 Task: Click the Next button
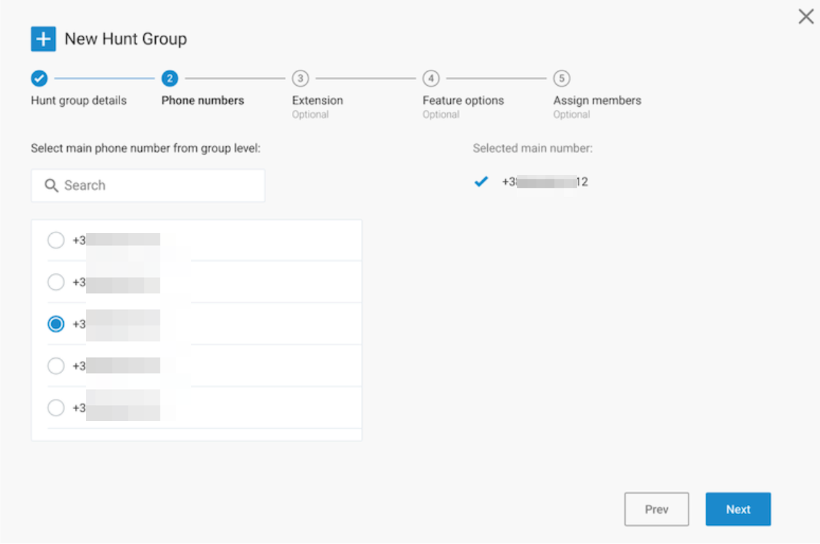point(738,509)
